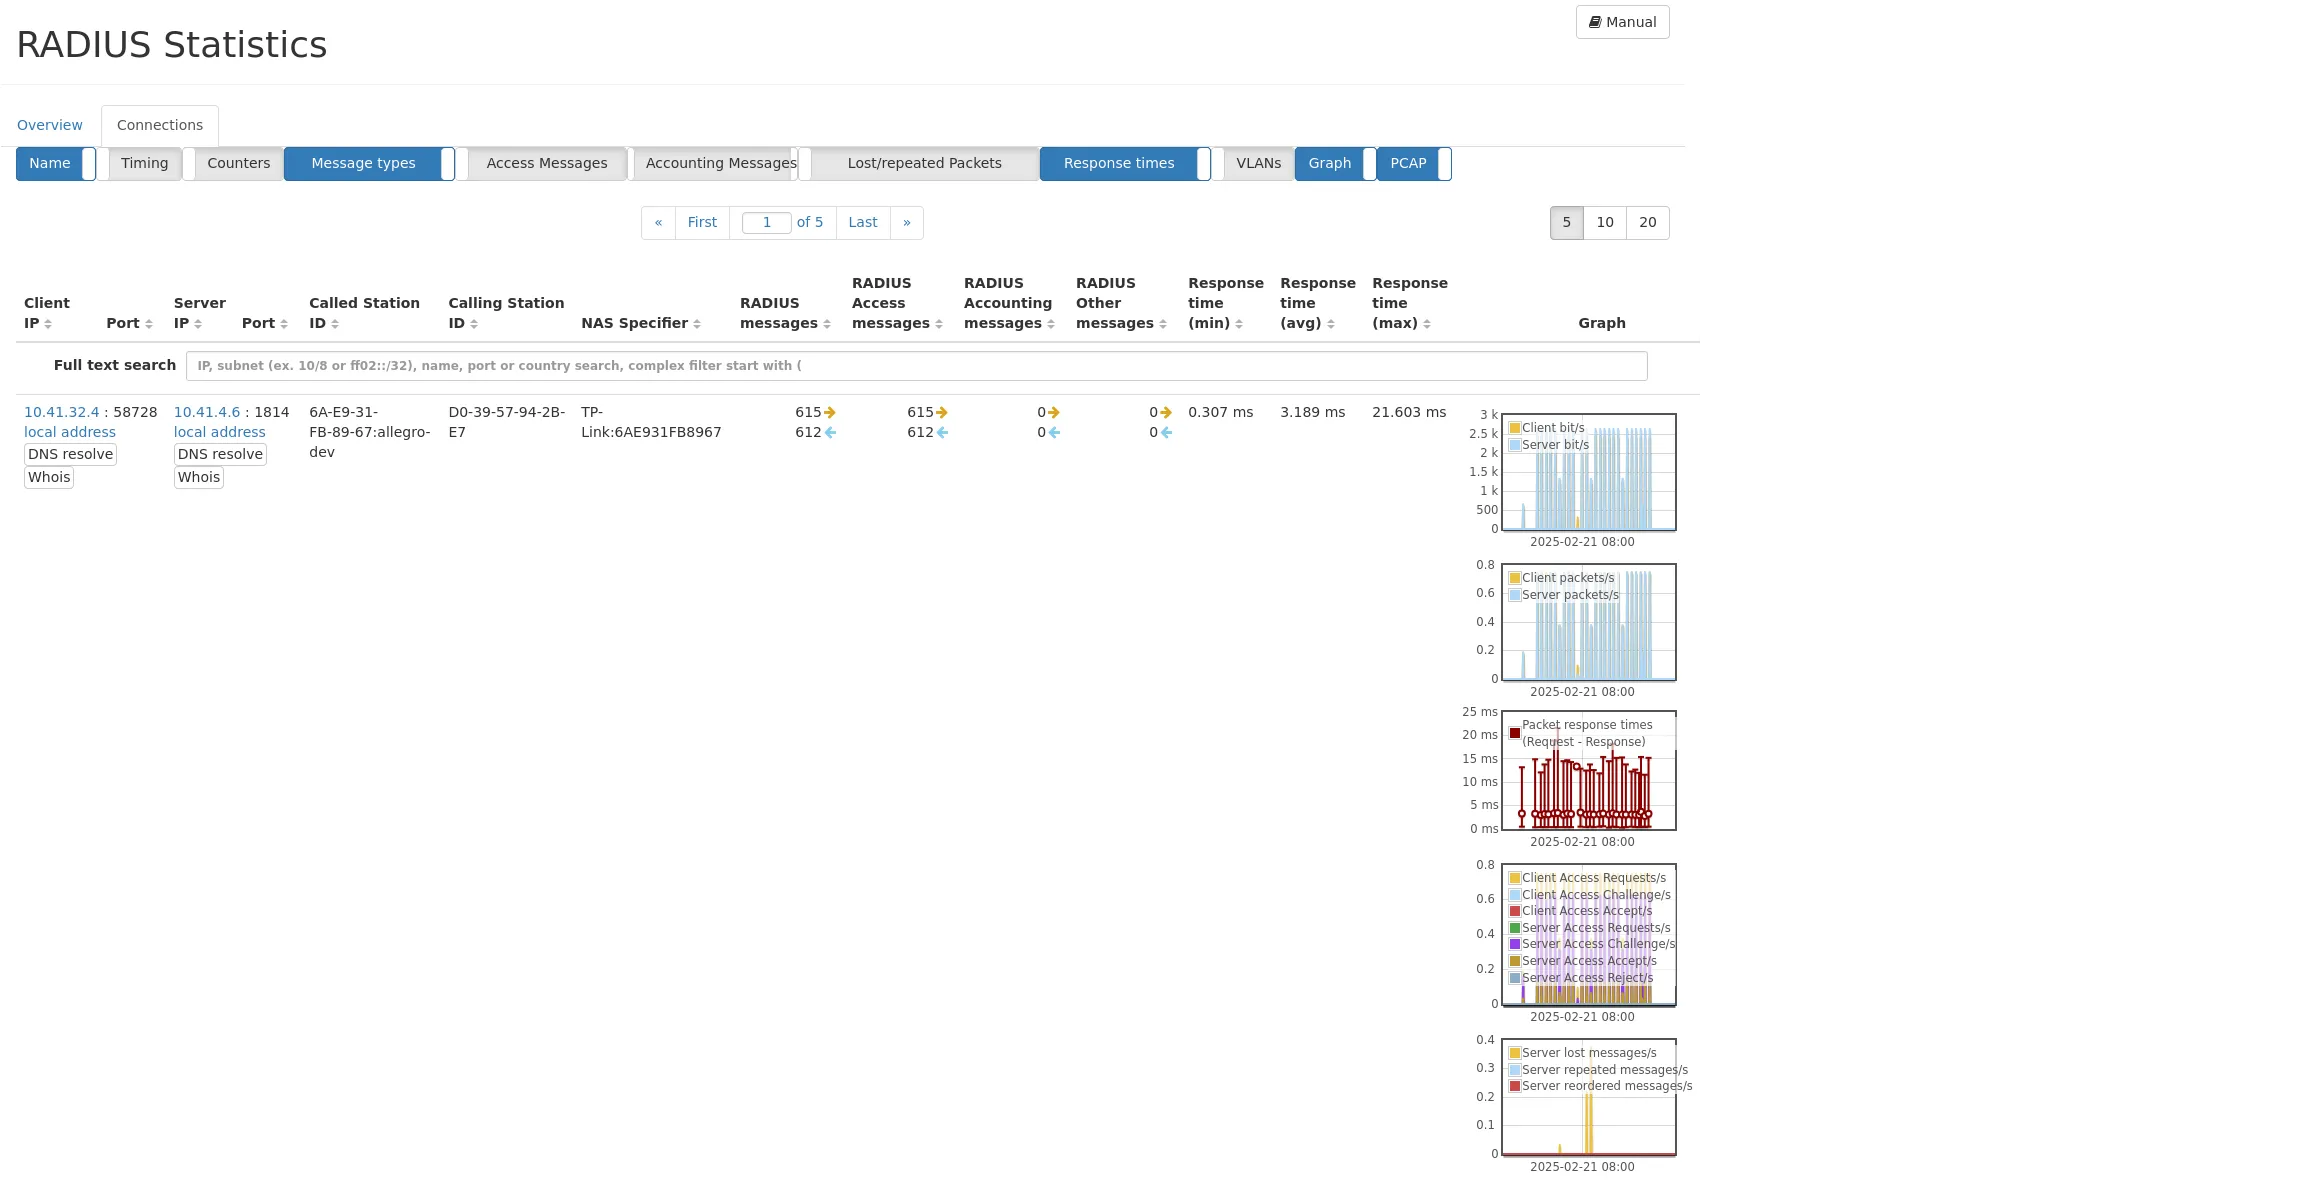The width and height of the screenshot is (2315, 1180).
Task: Show 20 entries per page
Action: point(1647,222)
